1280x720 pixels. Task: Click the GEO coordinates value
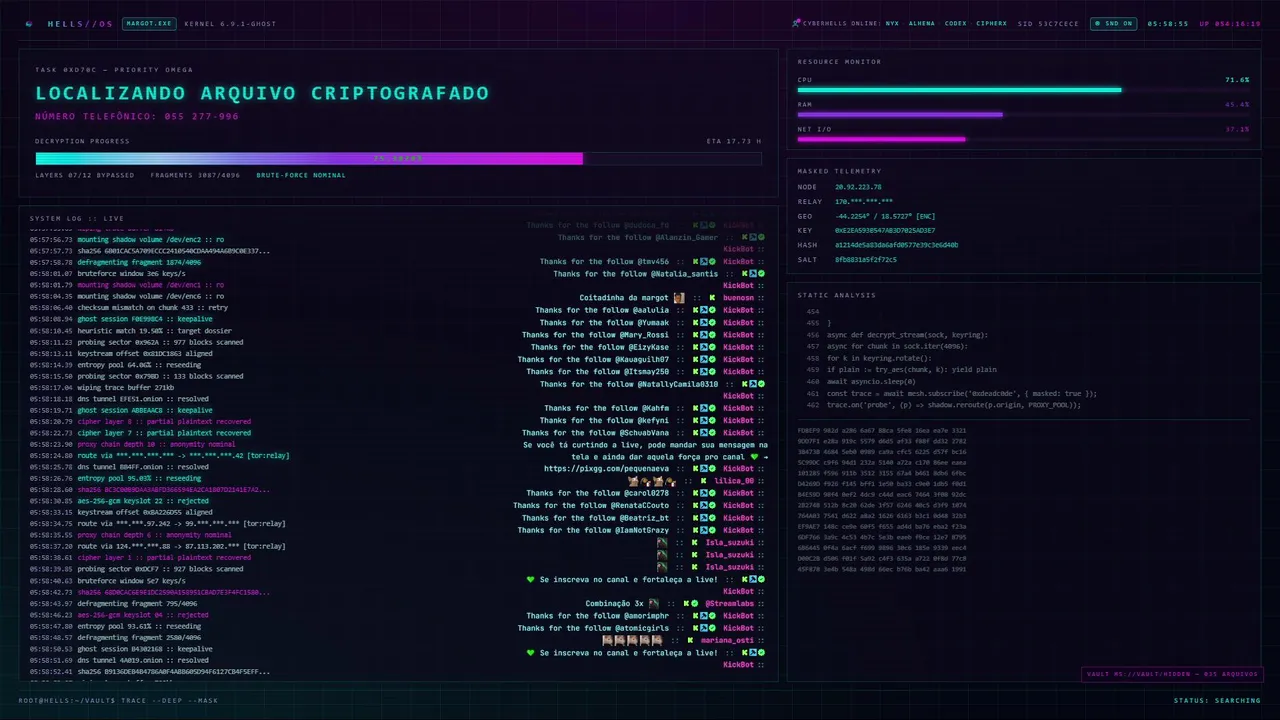(886, 216)
